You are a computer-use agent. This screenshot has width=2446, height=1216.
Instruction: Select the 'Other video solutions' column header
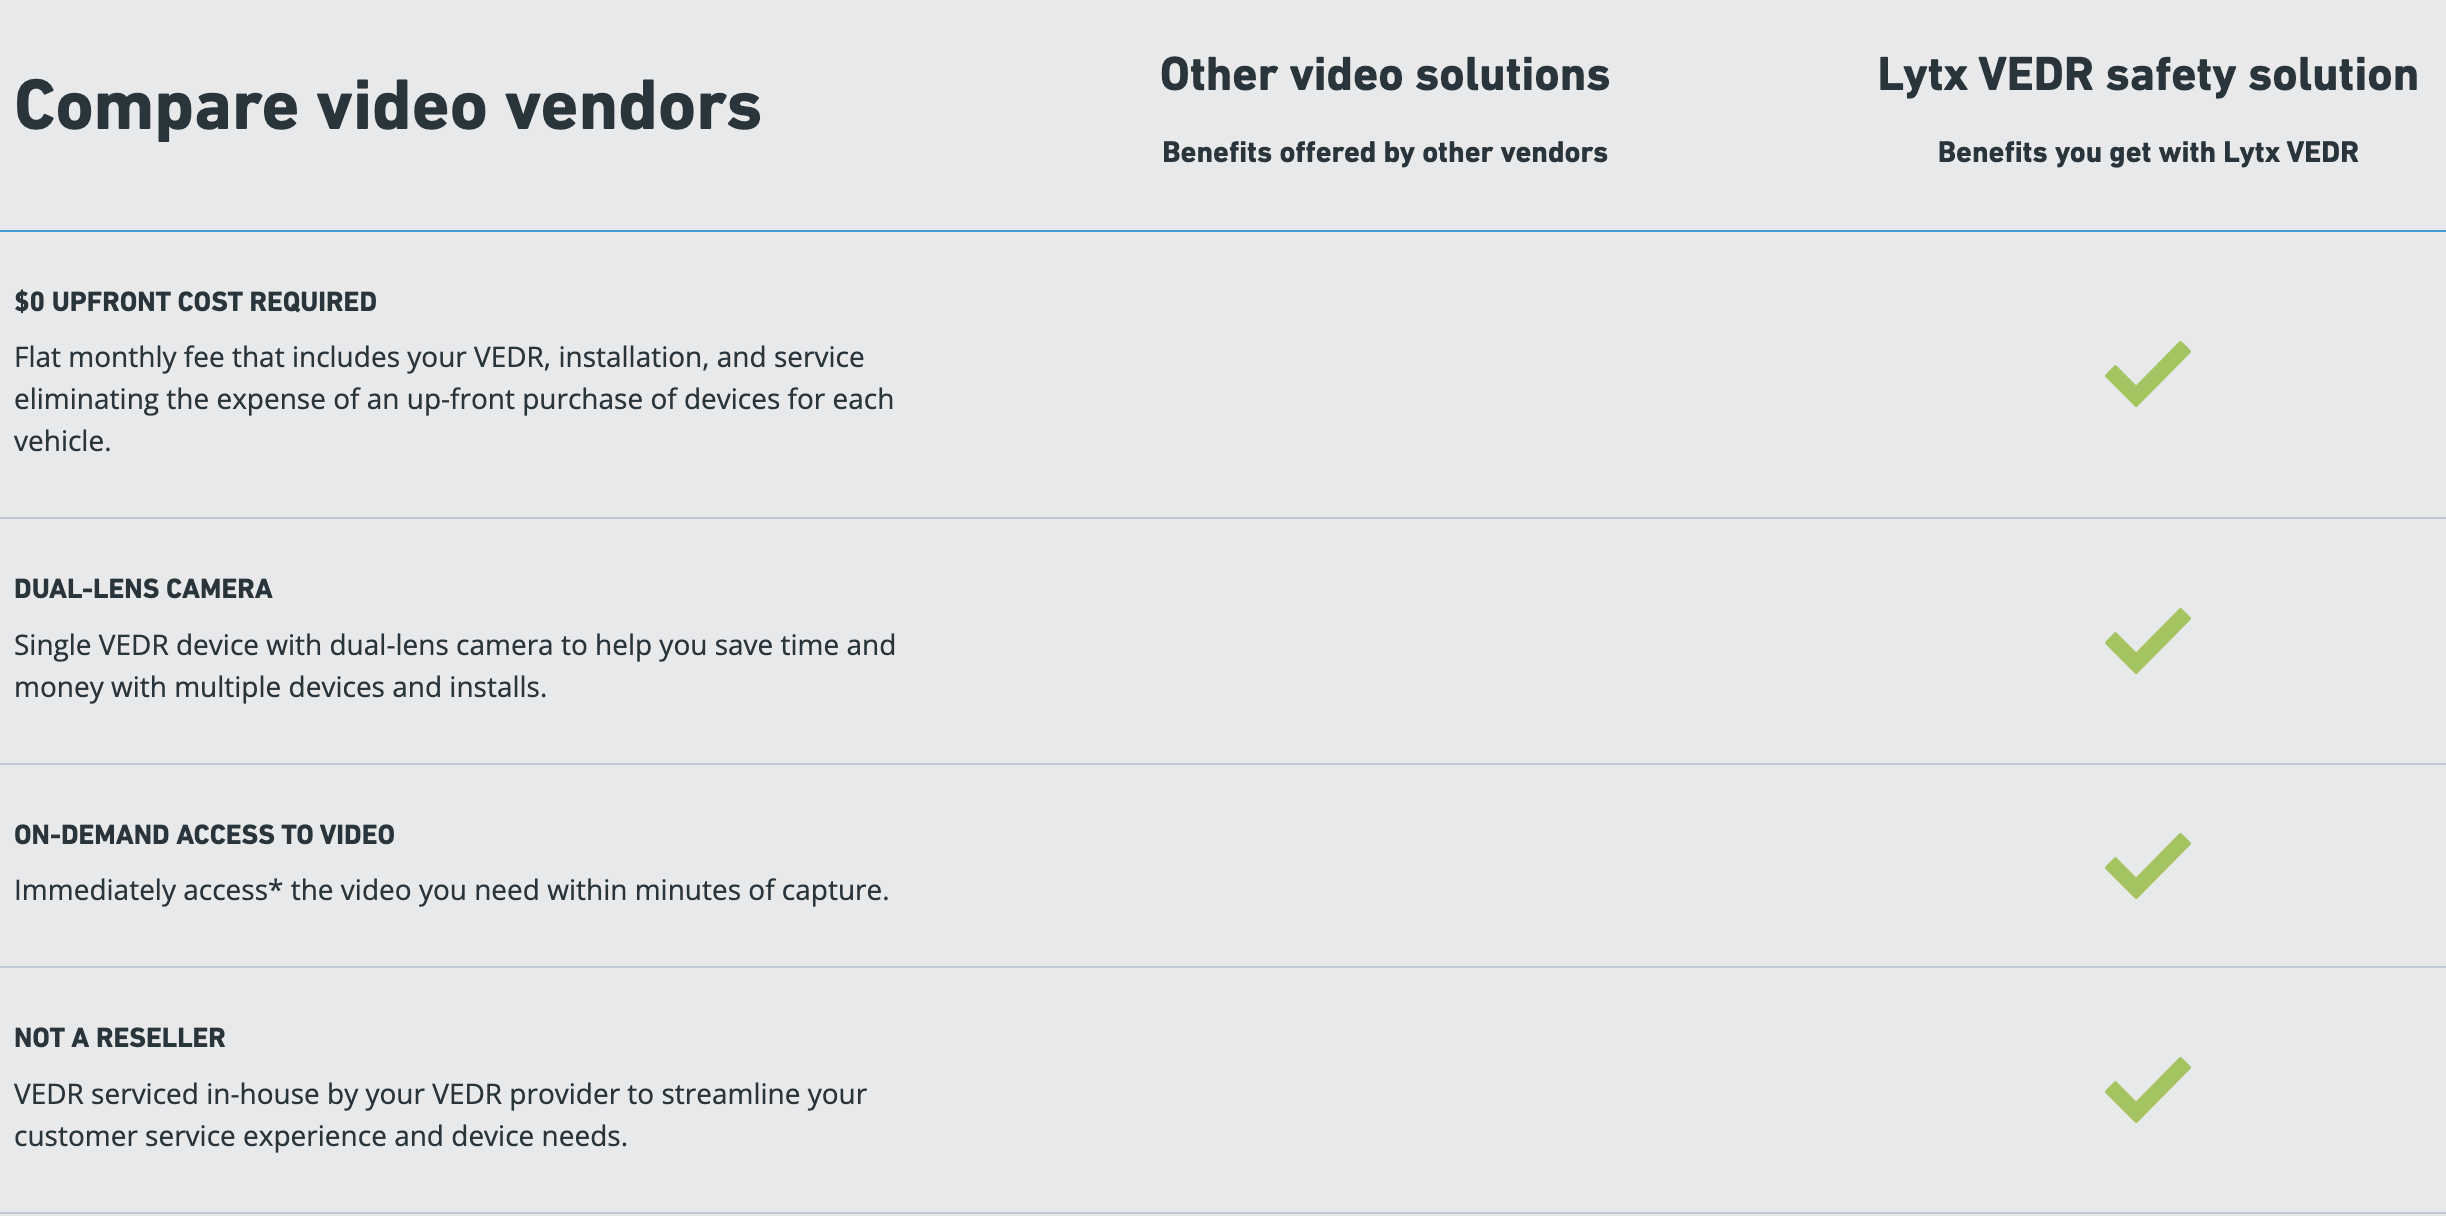[1384, 76]
